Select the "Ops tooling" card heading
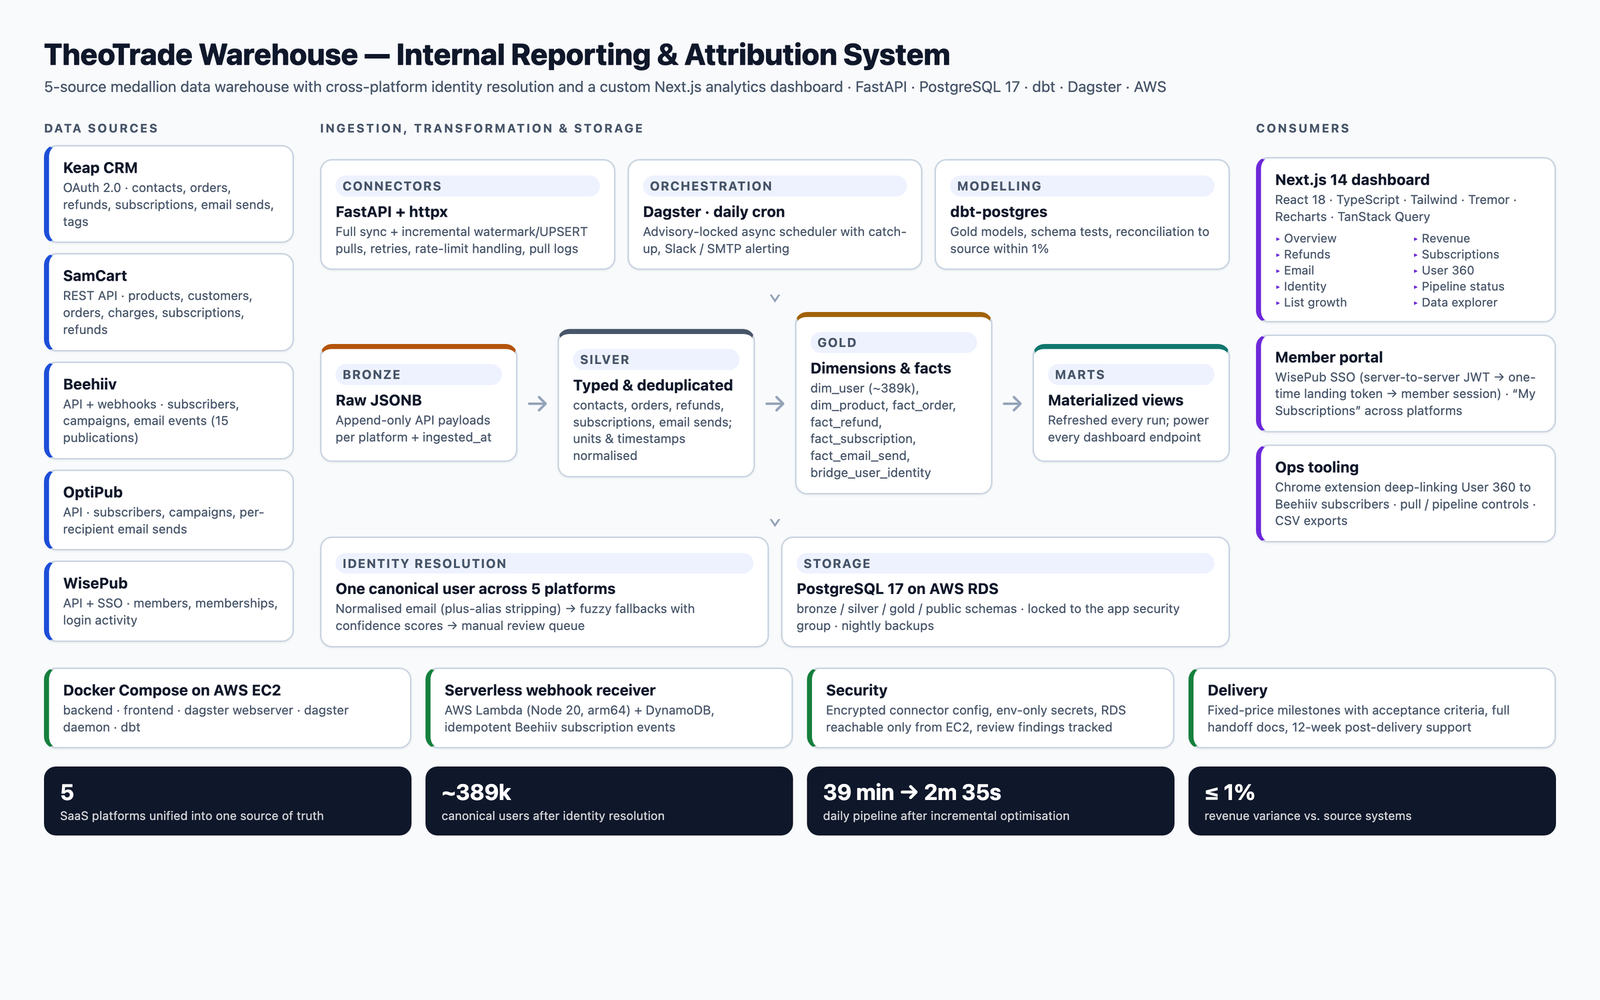The height and width of the screenshot is (1000, 1600). coord(1317,467)
